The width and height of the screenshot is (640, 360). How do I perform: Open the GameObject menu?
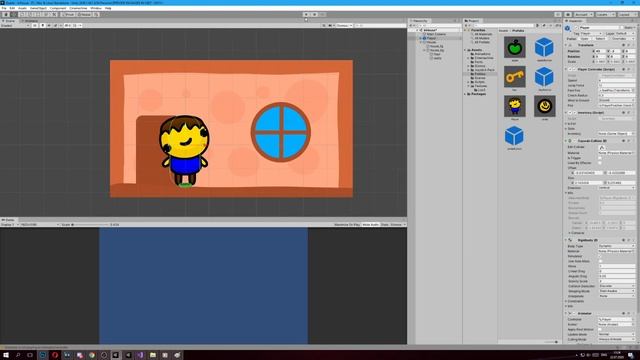tap(38, 8)
